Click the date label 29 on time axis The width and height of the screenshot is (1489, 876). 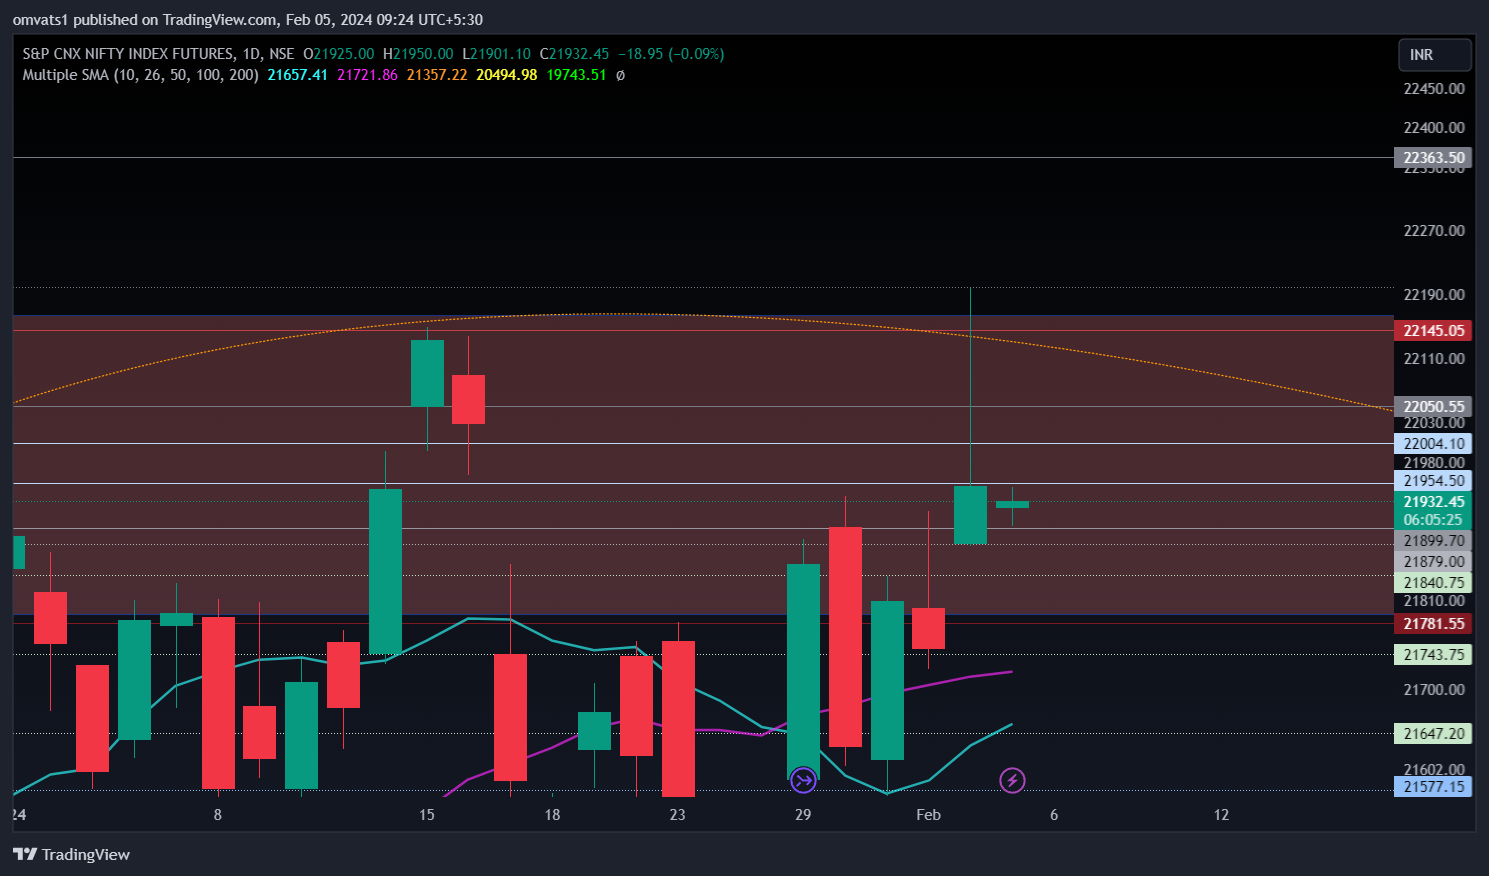(x=803, y=815)
